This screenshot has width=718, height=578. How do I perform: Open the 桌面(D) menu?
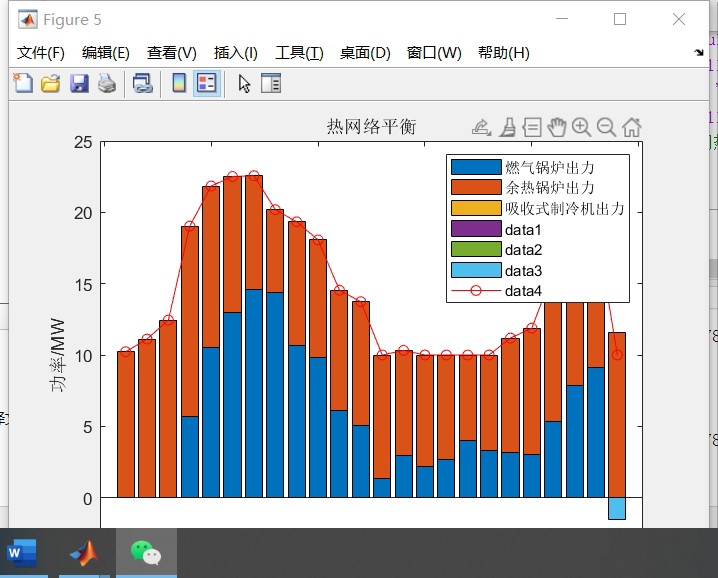tap(365, 53)
